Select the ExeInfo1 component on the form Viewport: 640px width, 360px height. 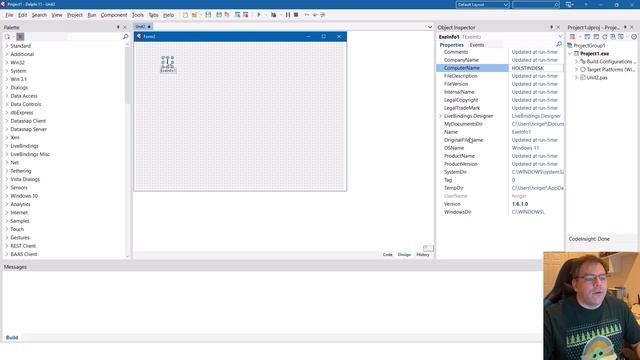tap(168, 64)
